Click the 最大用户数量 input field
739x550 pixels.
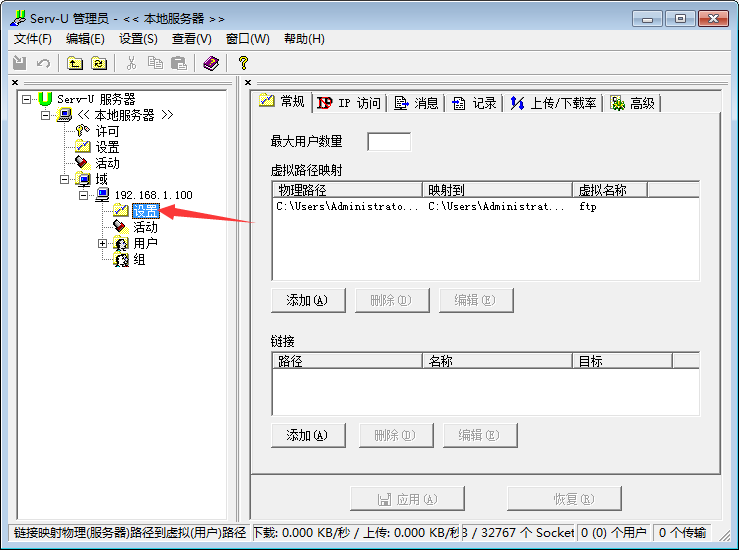tap(389, 141)
